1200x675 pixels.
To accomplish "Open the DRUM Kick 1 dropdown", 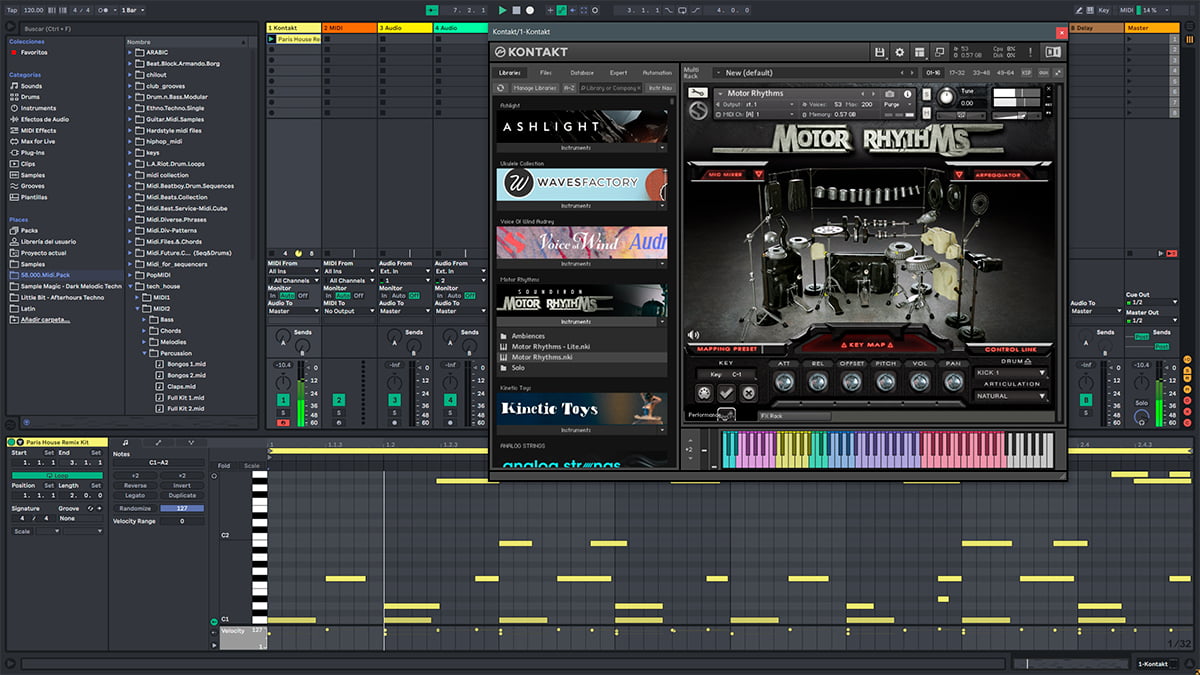I will click(1011, 372).
